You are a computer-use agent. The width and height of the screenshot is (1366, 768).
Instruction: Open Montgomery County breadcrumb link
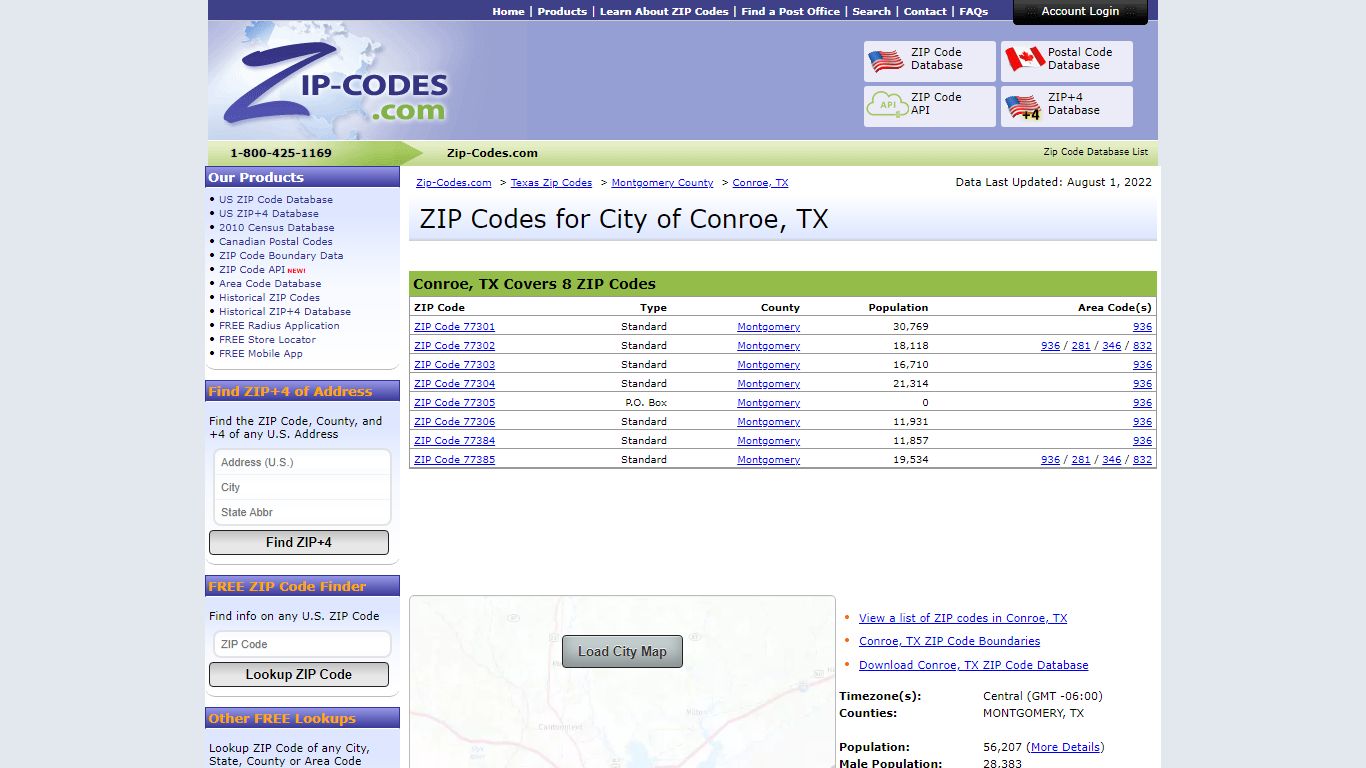[x=662, y=183]
